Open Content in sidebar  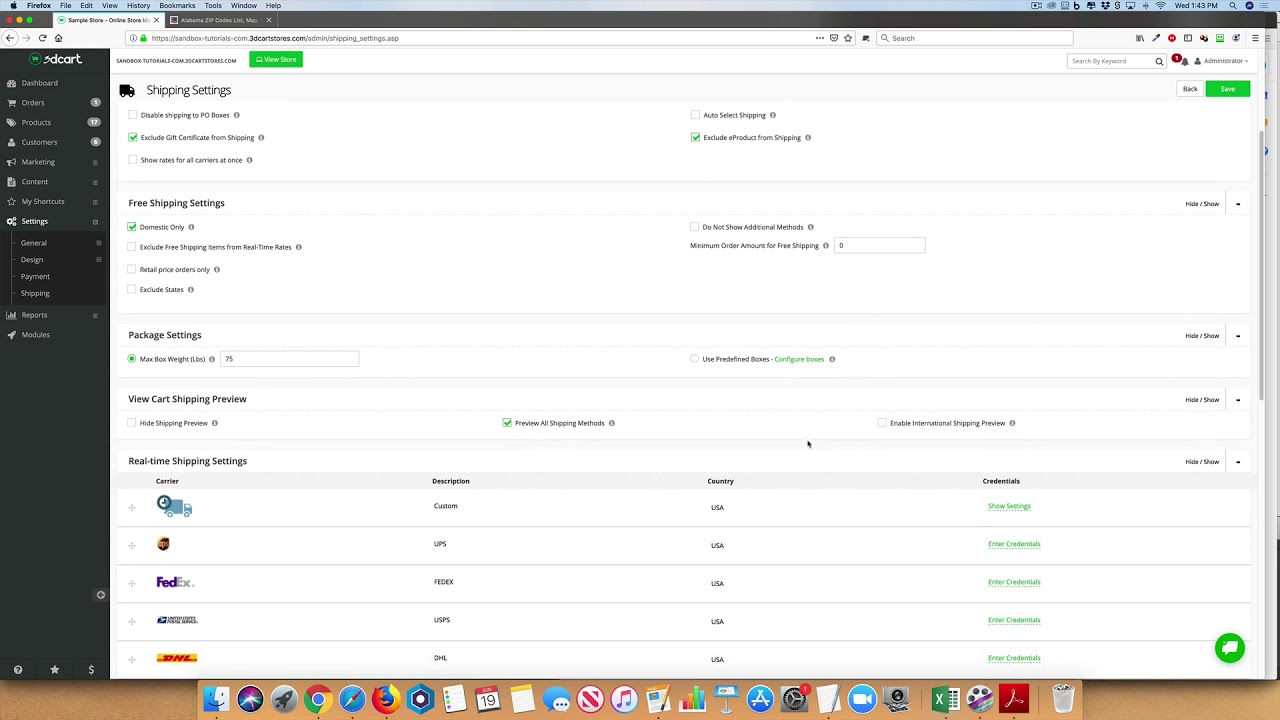click(x=35, y=182)
